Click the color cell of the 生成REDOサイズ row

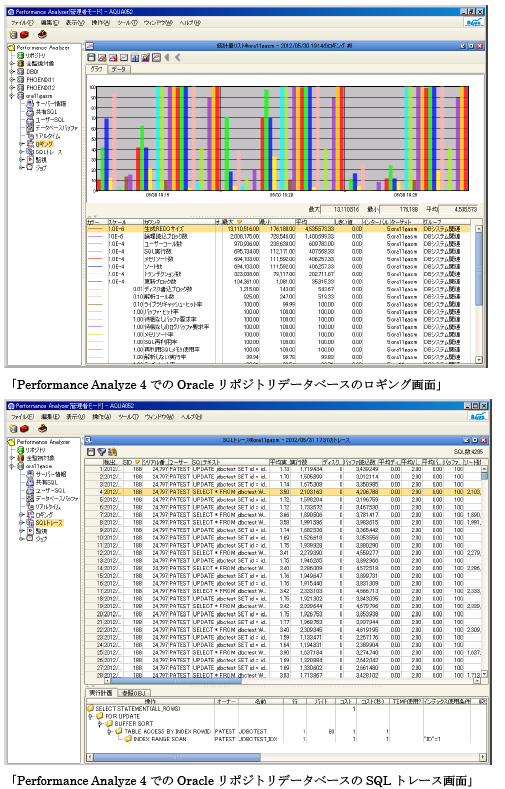pos(97,229)
